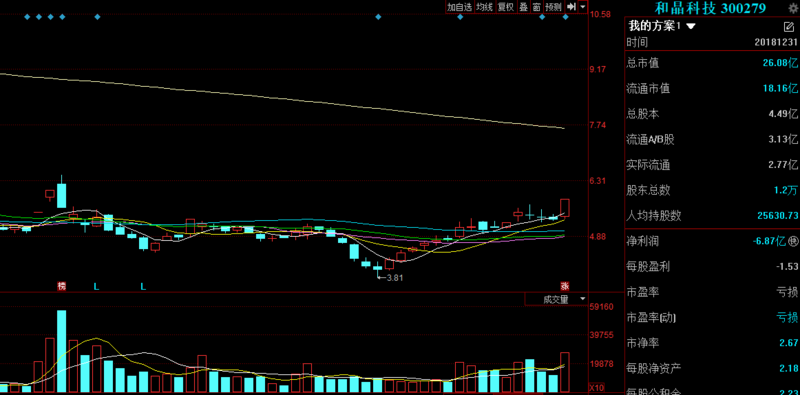This screenshot has height=395, width=800.
Task: Click the 3.81 lowest price label
Action: point(395,278)
